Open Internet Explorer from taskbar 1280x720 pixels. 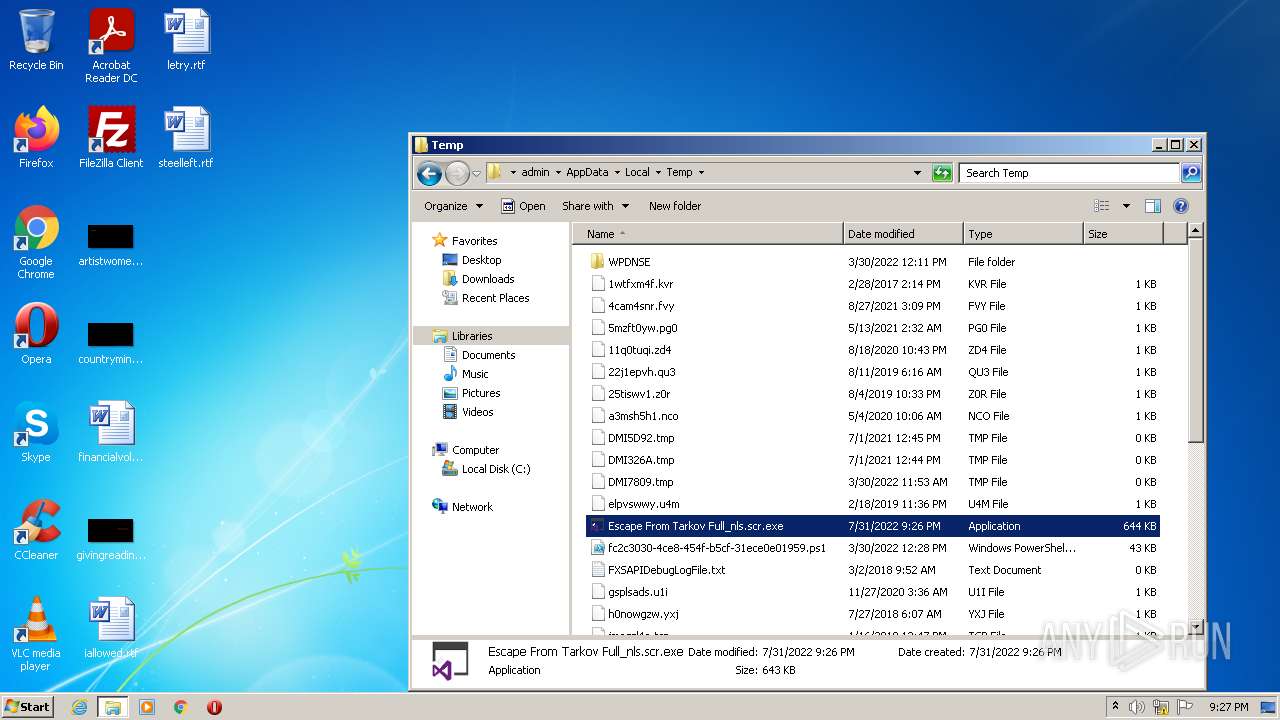[80, 707]
